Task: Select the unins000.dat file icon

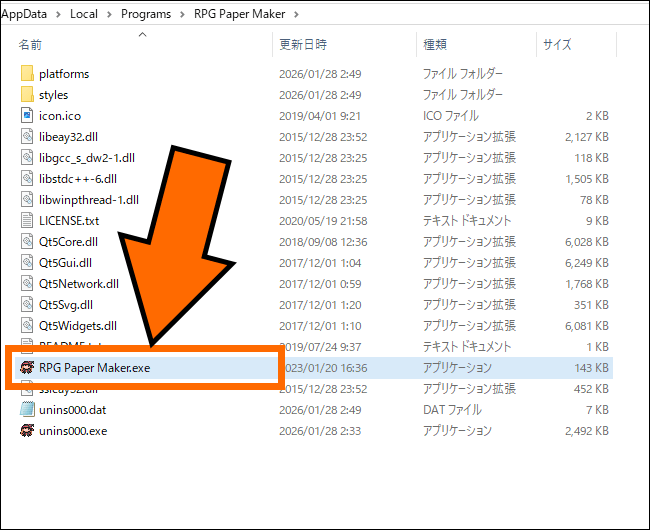Action: 27,410
